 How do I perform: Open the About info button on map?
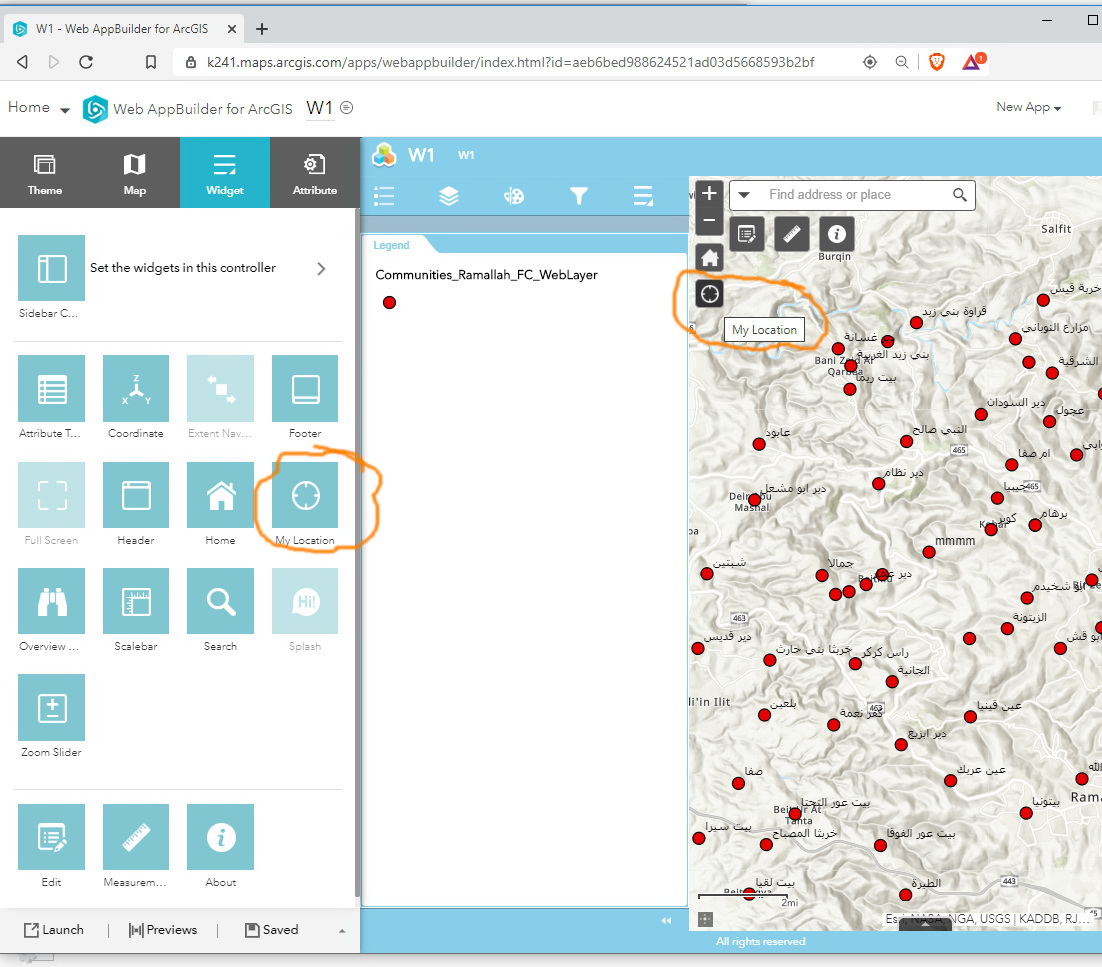(x=836, y=233)
